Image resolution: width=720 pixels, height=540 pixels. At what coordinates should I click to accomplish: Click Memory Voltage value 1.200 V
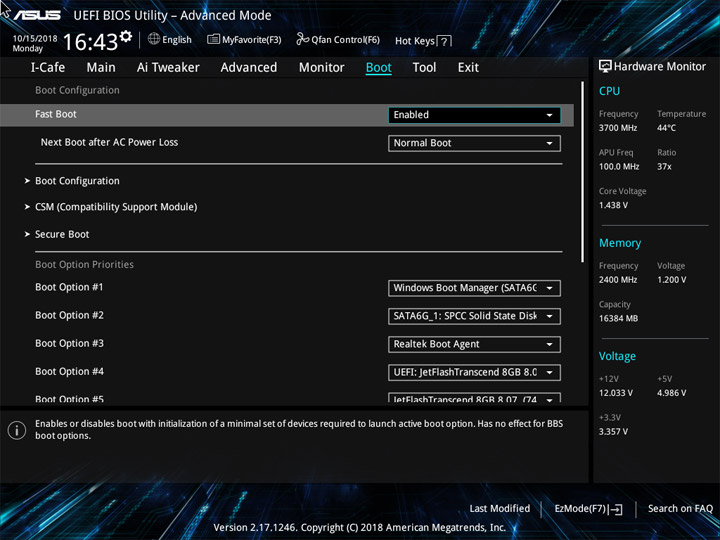pos(671,280)
